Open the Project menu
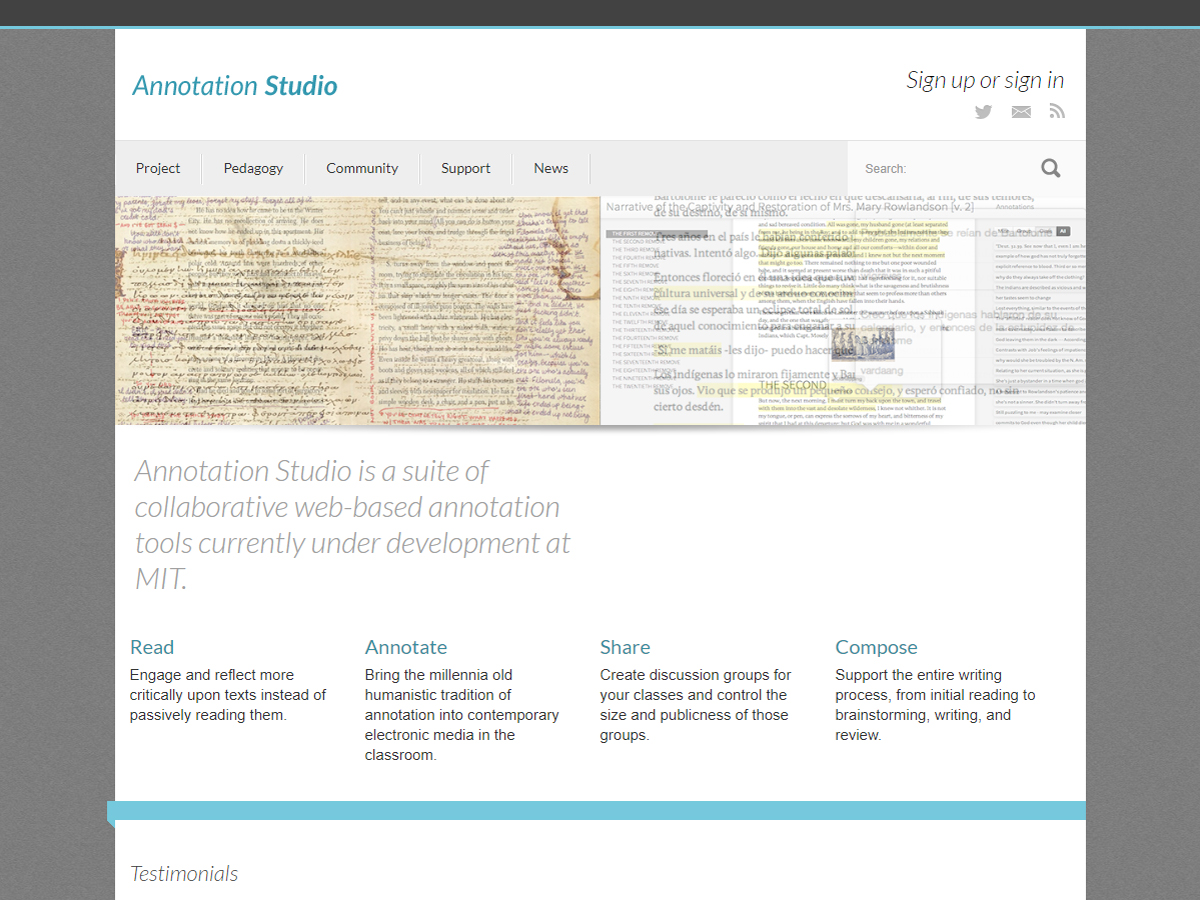This screenshot has width=1200, height=900. pos(158,168)
